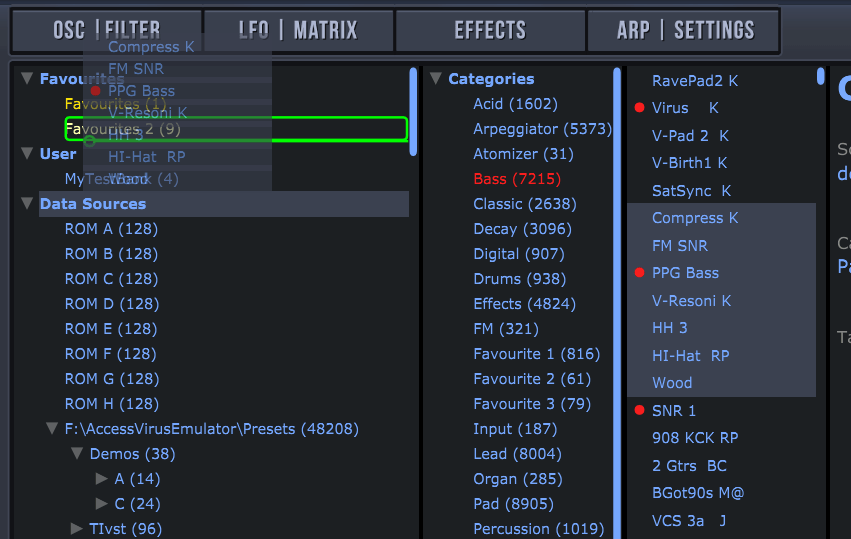Open the EFFECTS tab
Viewport: 851px width, 539px height.
coord(490,30)
